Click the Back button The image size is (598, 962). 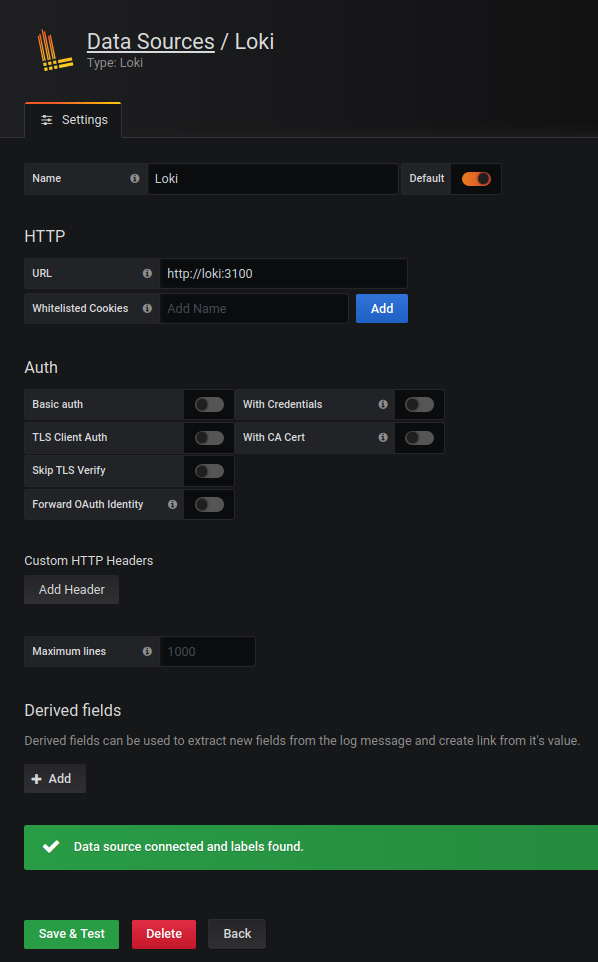(237, 934)
